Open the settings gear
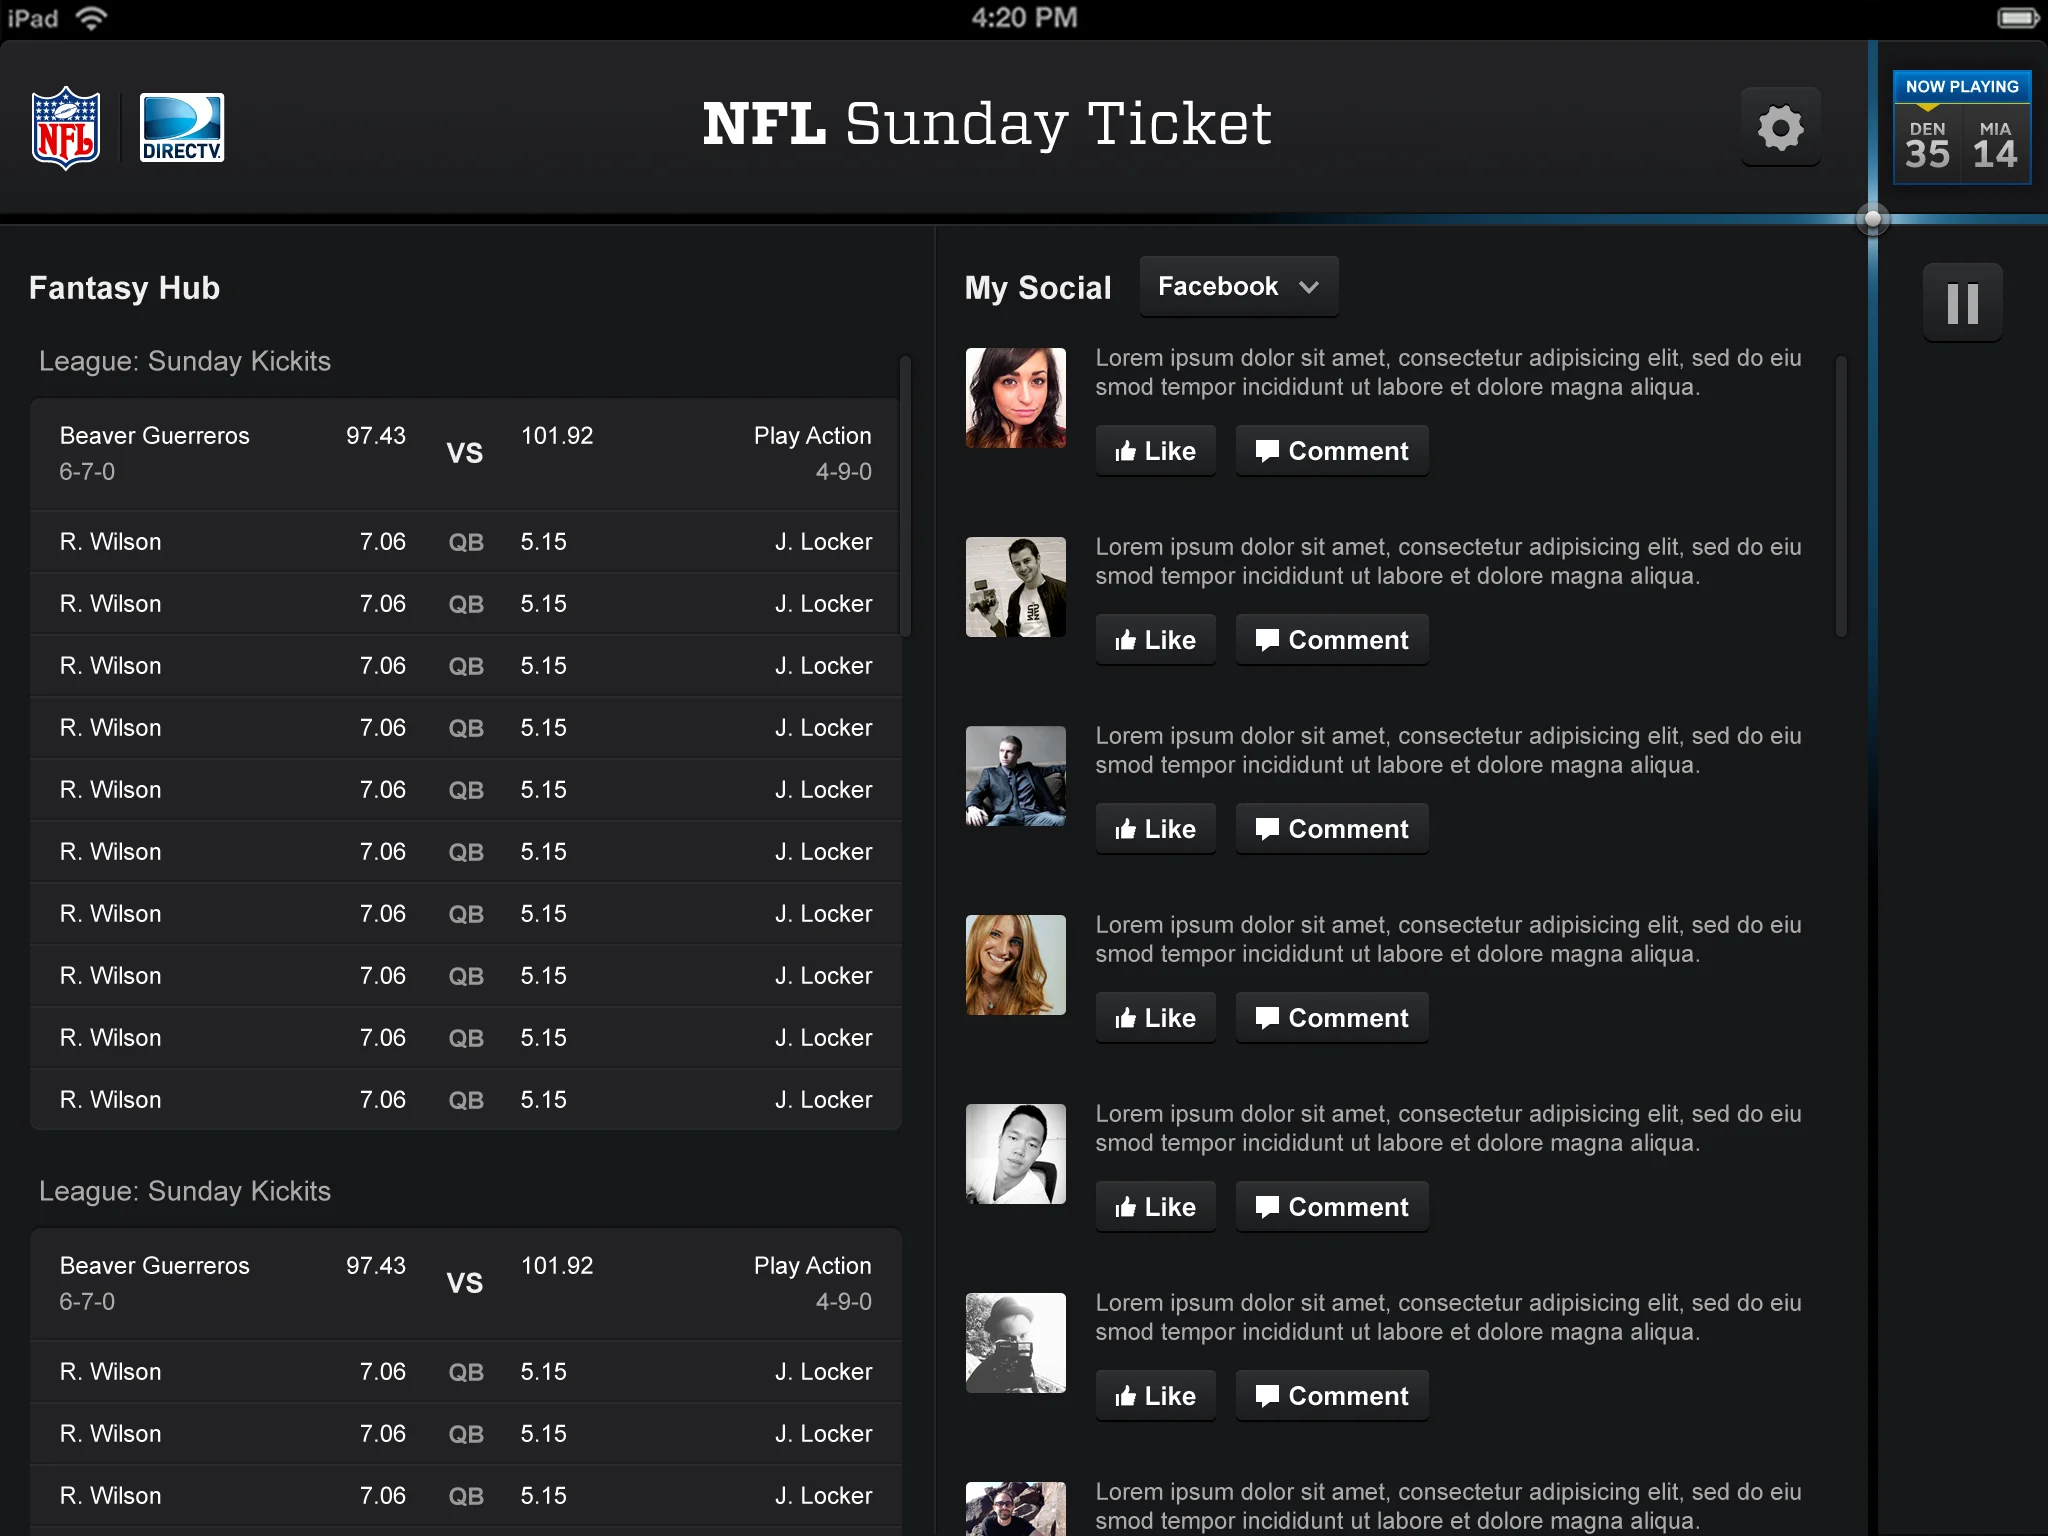The image size is (2048, 1536). click(x=1780, y=126)
